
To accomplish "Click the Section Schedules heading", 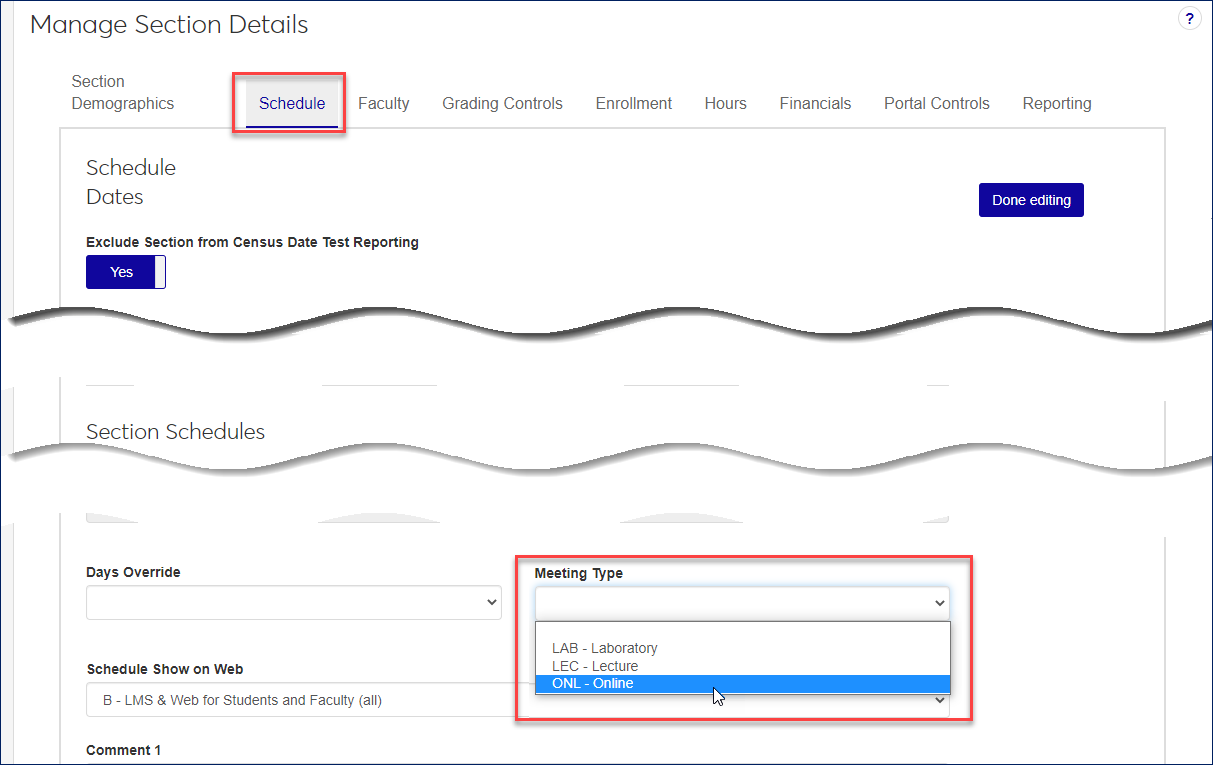I will [176, 432].
